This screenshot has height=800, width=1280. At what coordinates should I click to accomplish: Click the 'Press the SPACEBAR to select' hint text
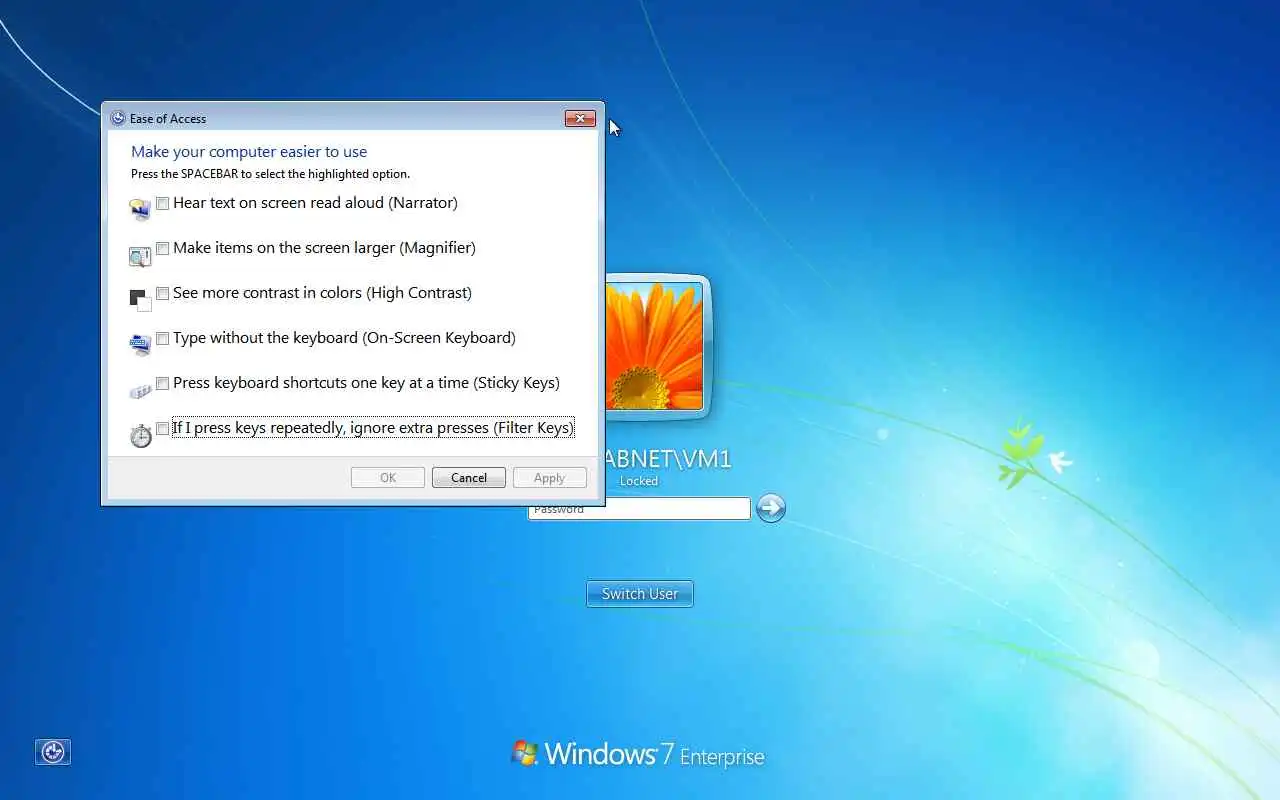tap(270, 174)
